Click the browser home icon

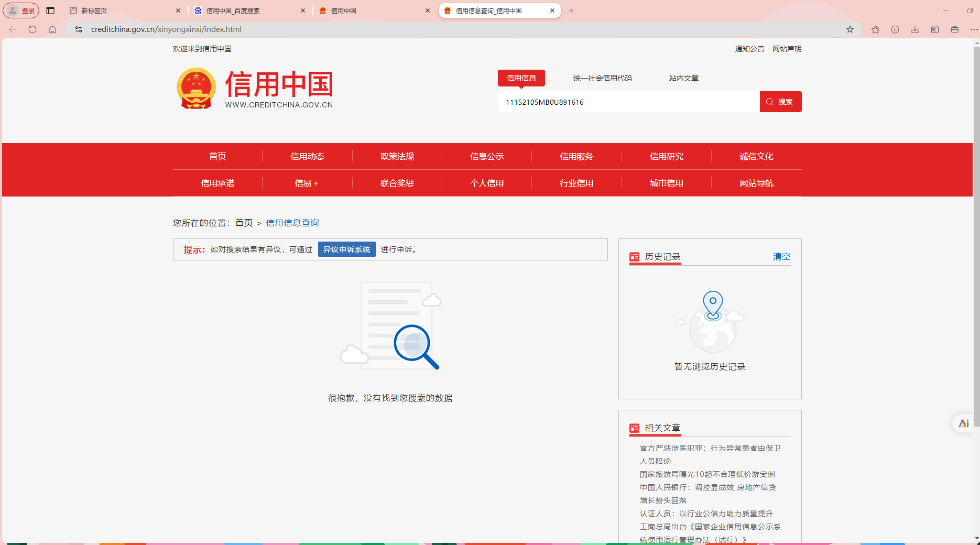click(52, 29)
